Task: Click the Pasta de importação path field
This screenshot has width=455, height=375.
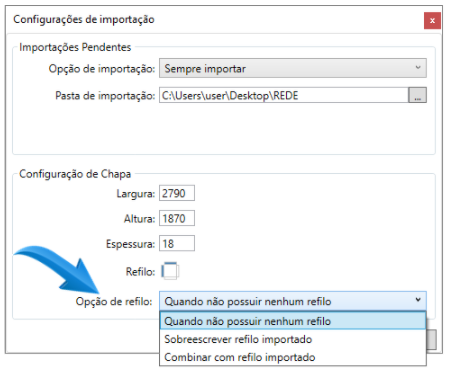Action: (x=284, y=95)
